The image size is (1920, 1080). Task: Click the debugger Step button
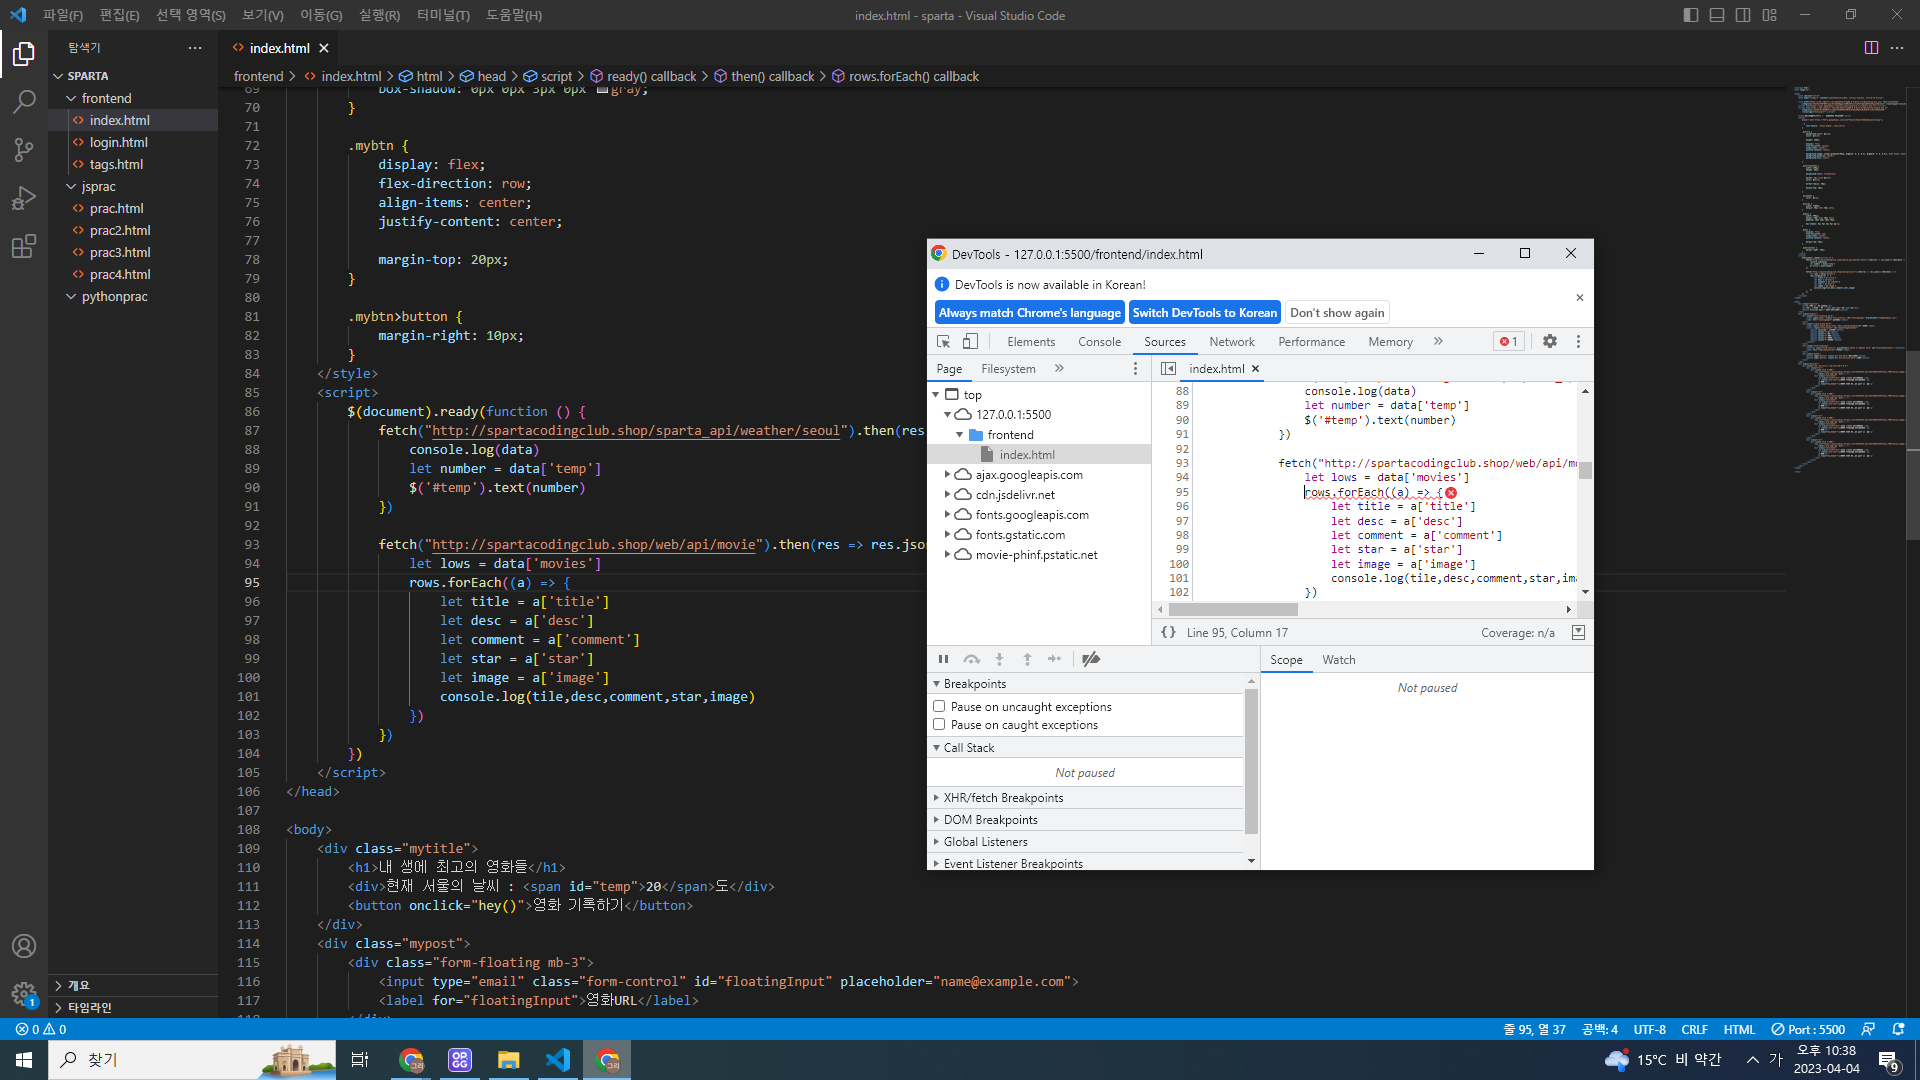point(1054,659)
